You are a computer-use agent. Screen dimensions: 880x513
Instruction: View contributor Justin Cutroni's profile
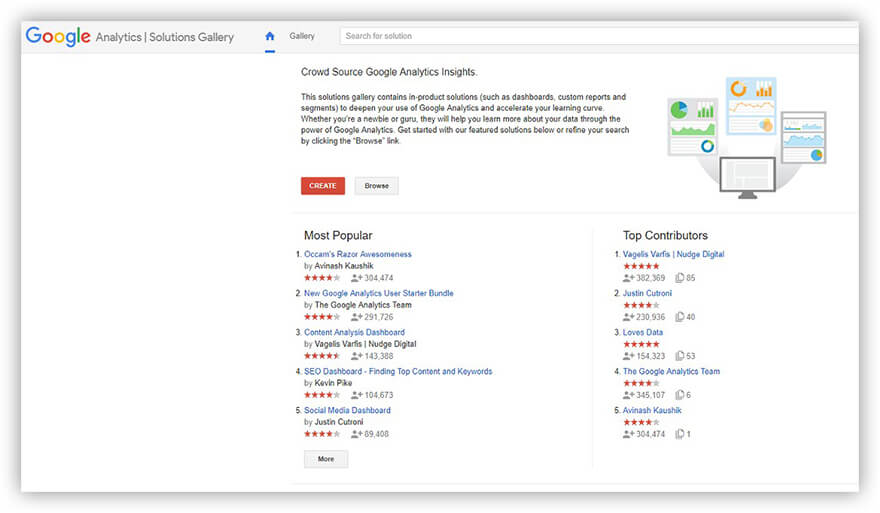(647, 293)
